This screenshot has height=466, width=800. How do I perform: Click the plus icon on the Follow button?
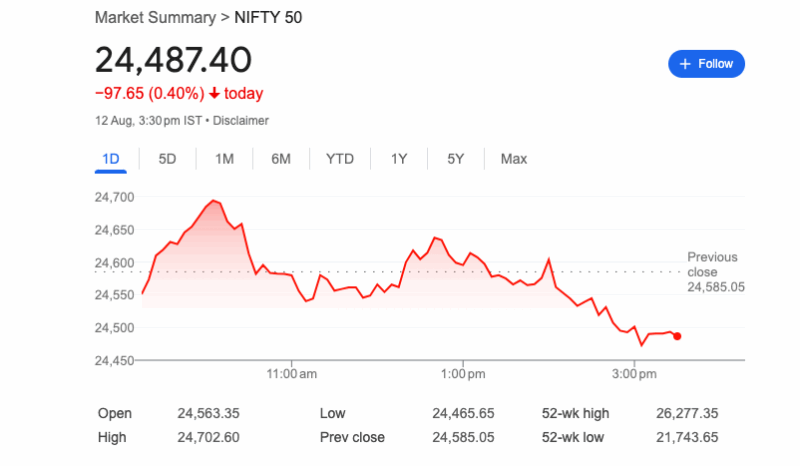point(685,64)
